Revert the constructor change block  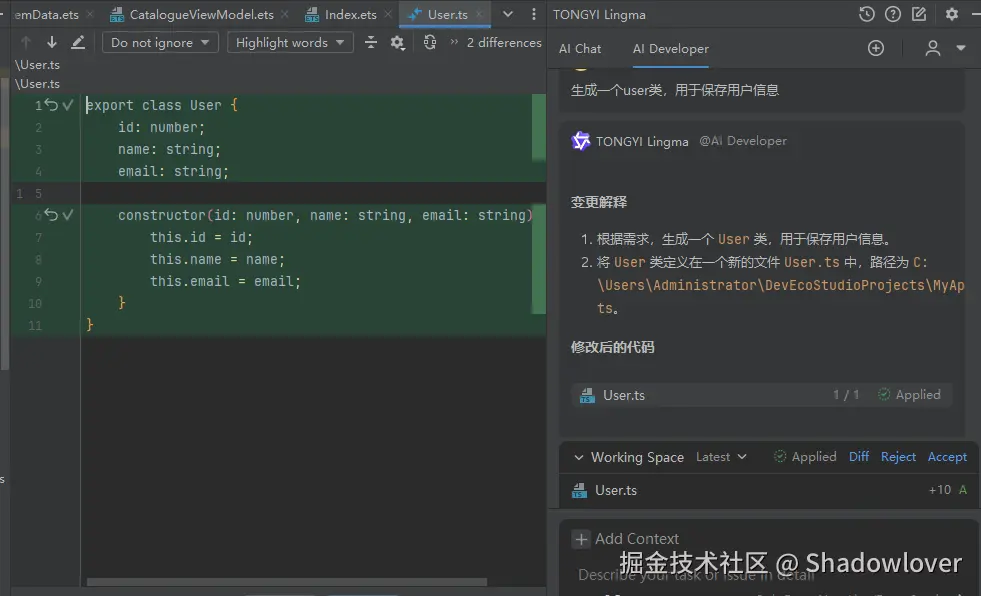[52, 215]
